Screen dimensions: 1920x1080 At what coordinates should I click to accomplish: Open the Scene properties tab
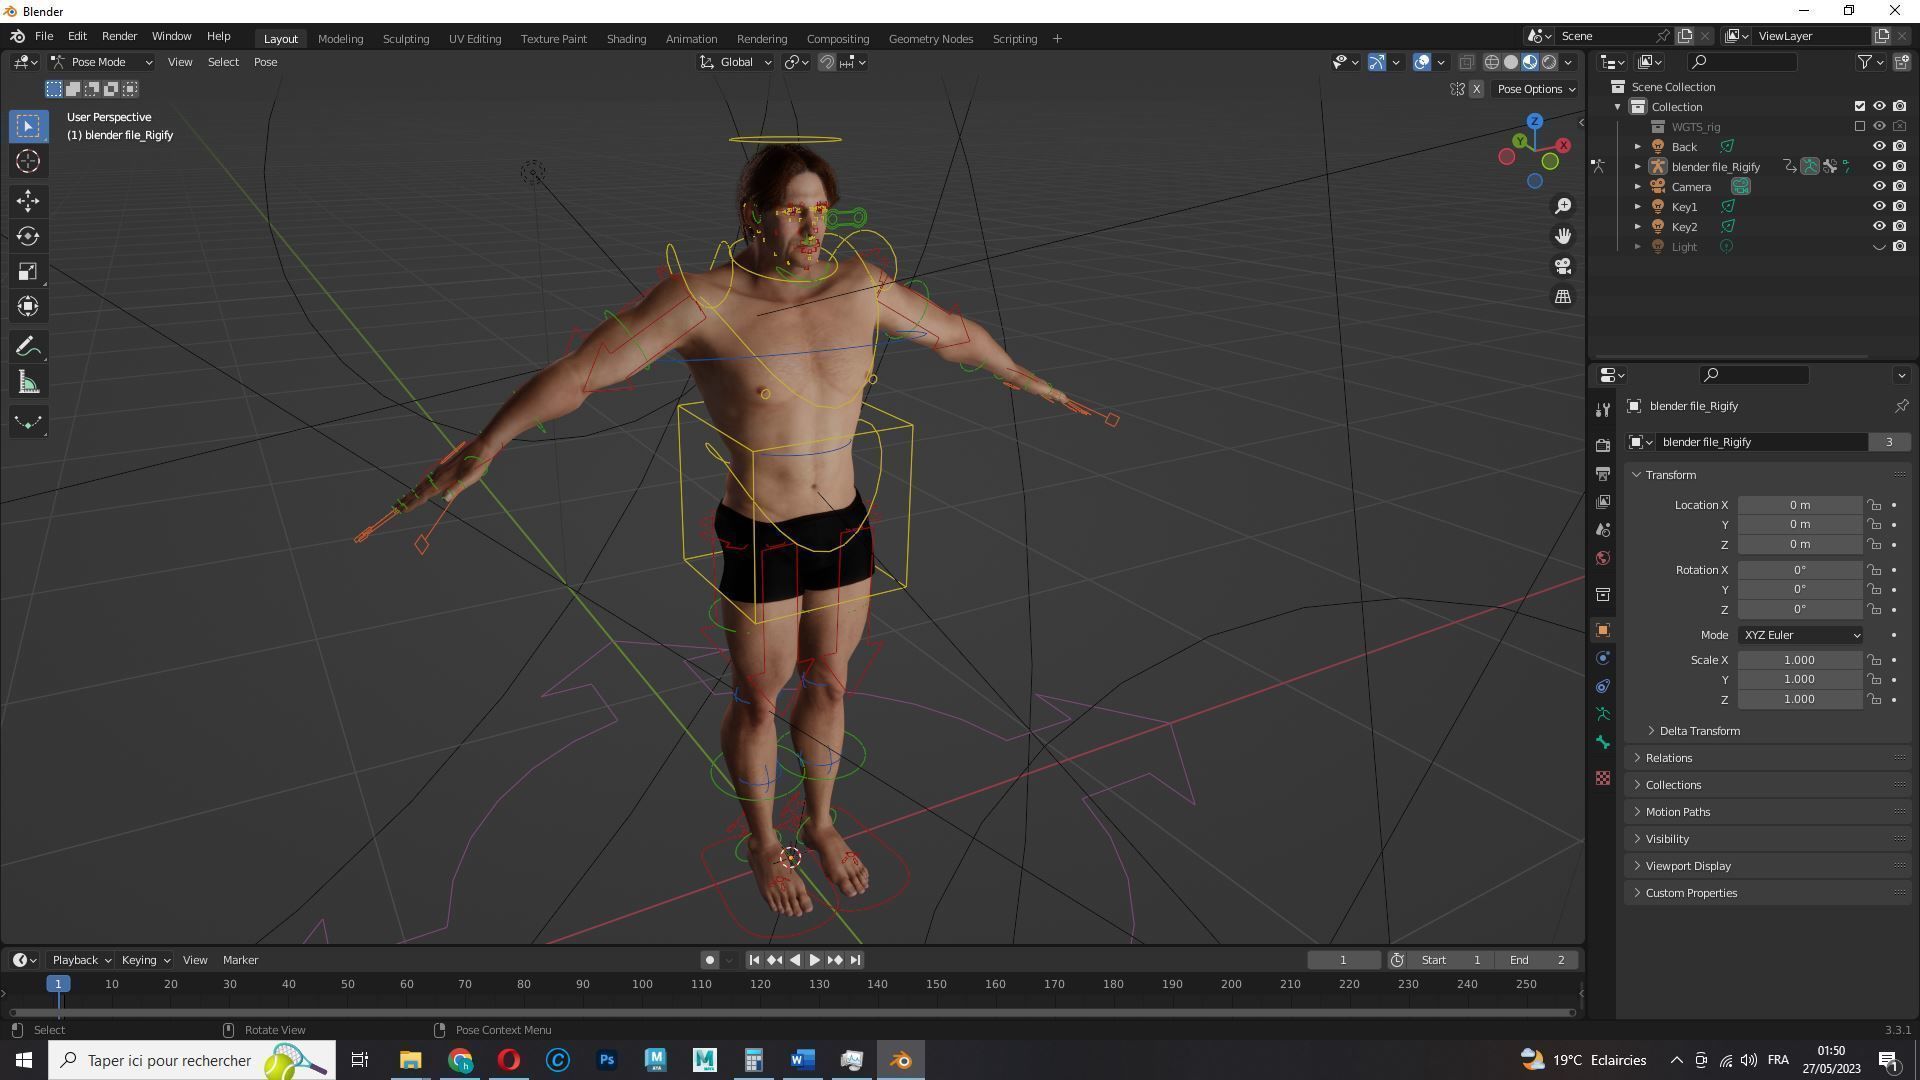1603,529
